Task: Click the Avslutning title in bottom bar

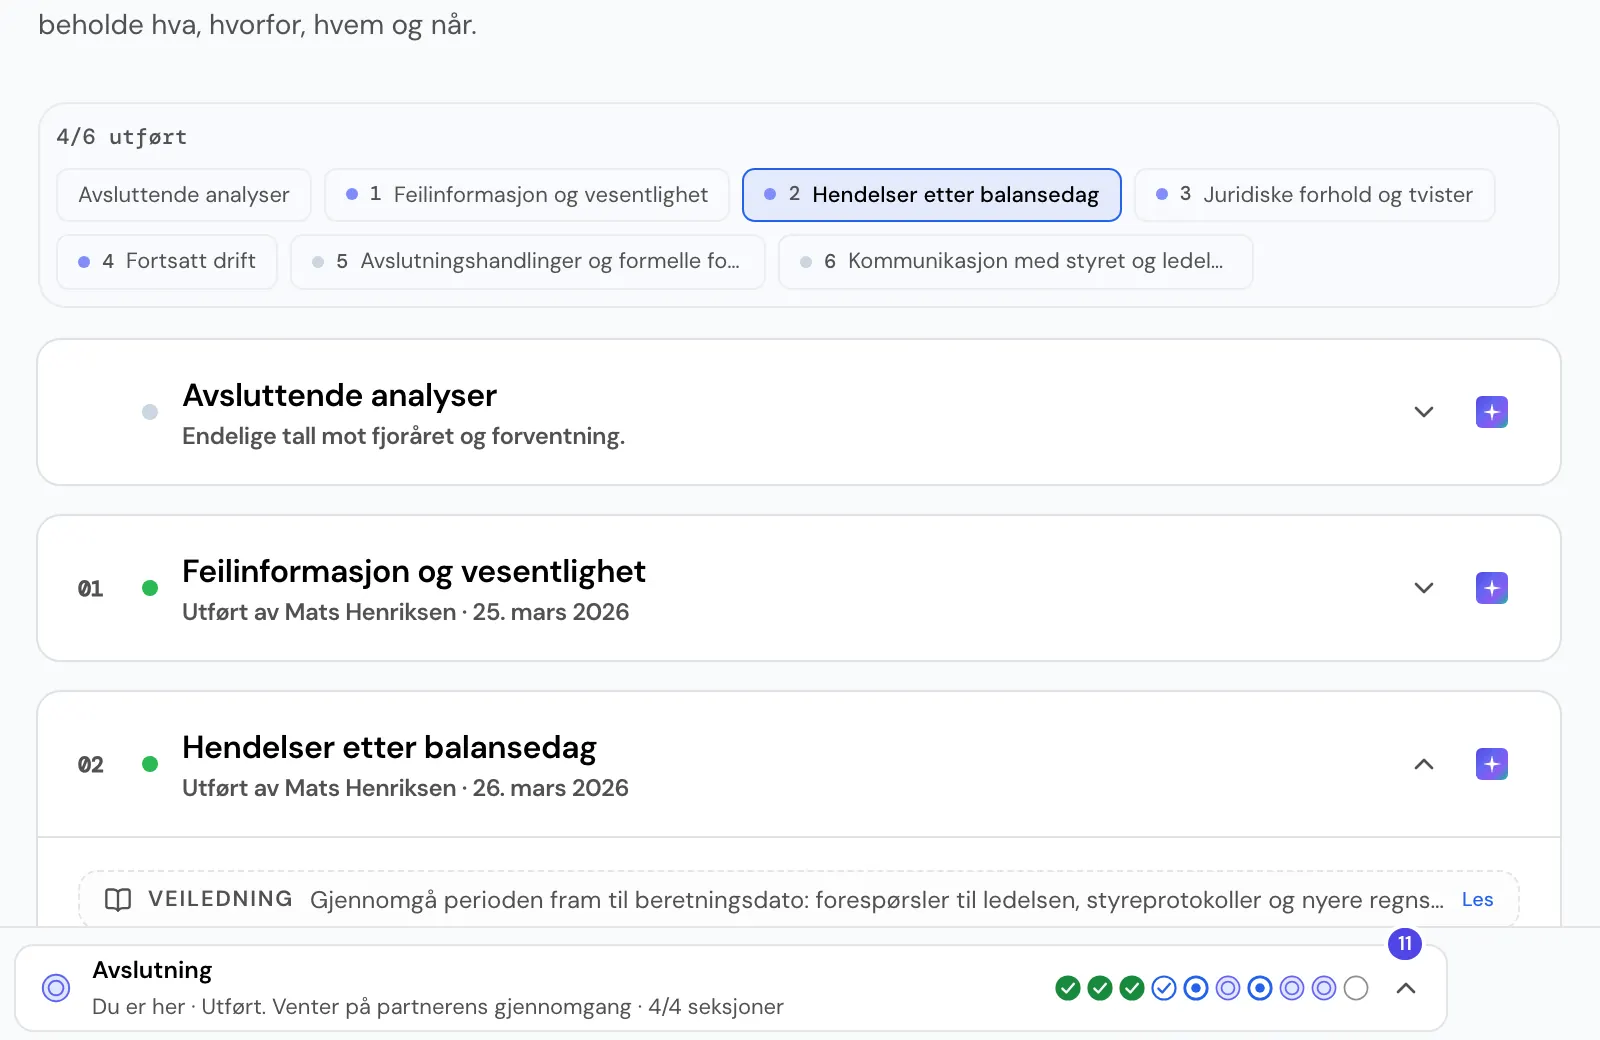Action: [152, 970]
